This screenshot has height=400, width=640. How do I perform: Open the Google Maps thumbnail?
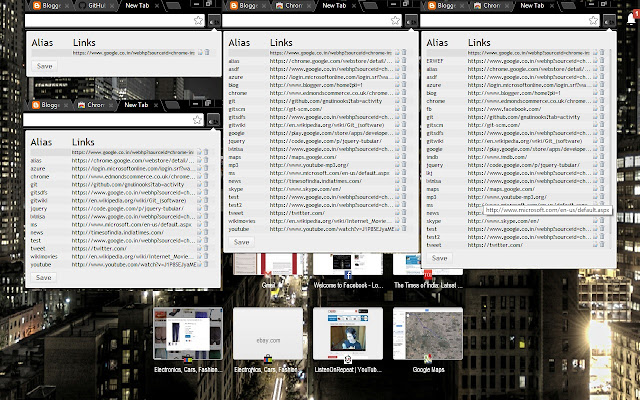(x=428, y=334)
